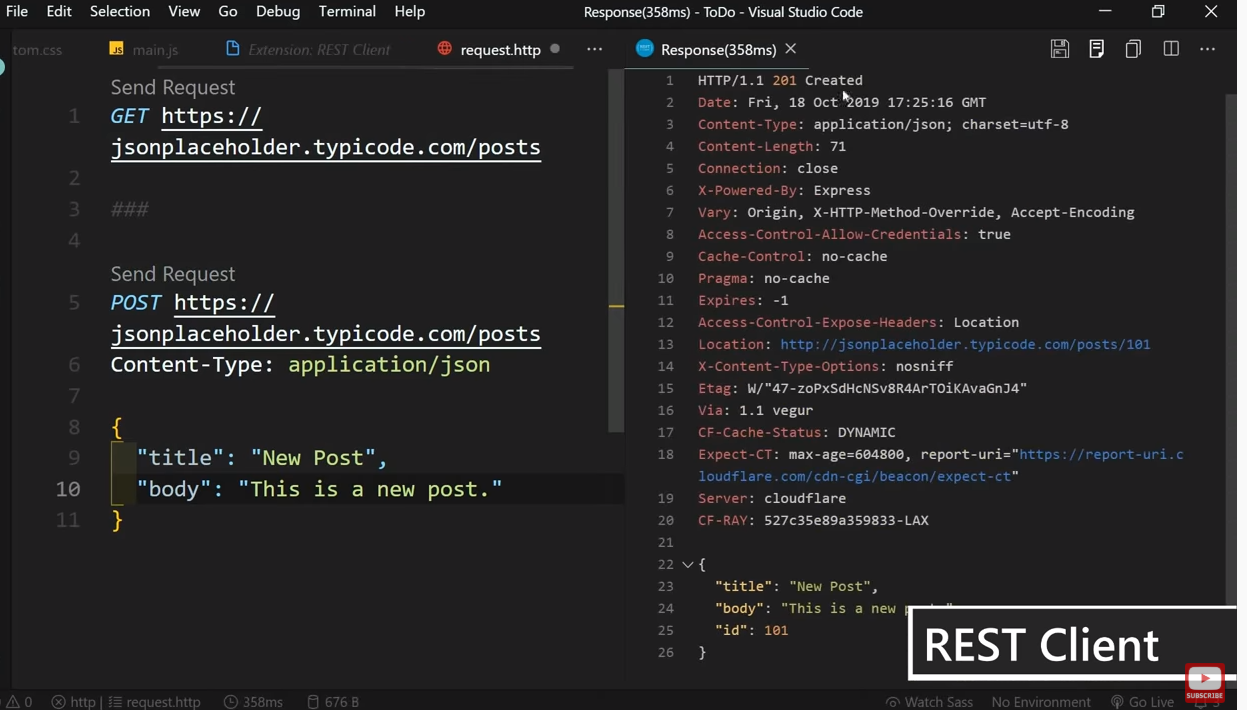The image size is (1247, 710).
Task: Open the File menu
Action: pyautogui.click(x=17, y=12)
